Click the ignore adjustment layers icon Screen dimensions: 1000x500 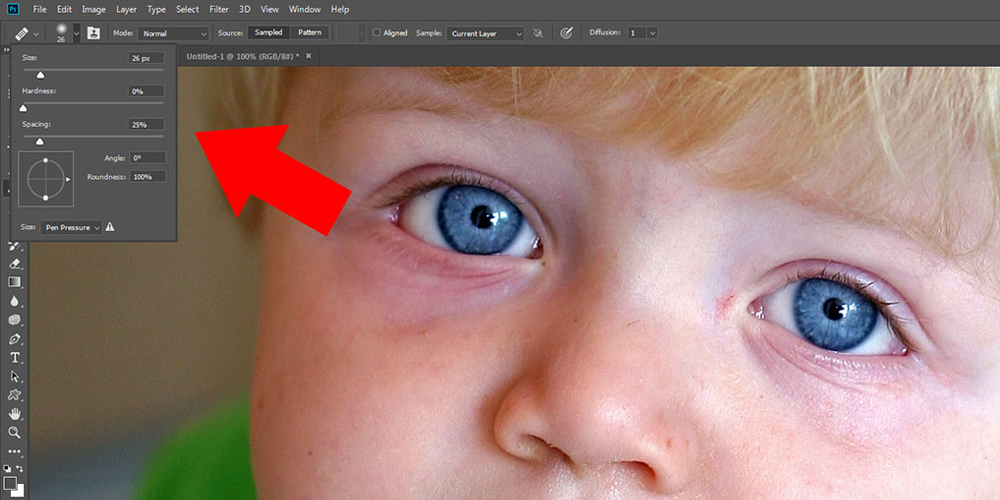[538, 33]
